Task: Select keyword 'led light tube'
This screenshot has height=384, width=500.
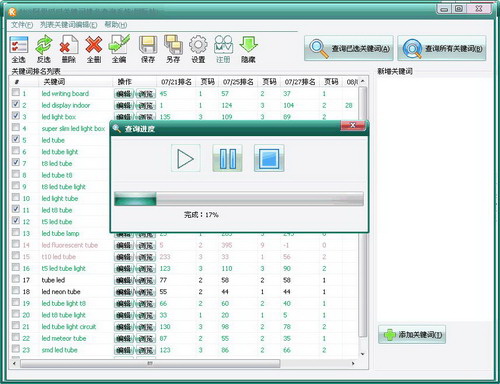Action: tap(60, 199)
